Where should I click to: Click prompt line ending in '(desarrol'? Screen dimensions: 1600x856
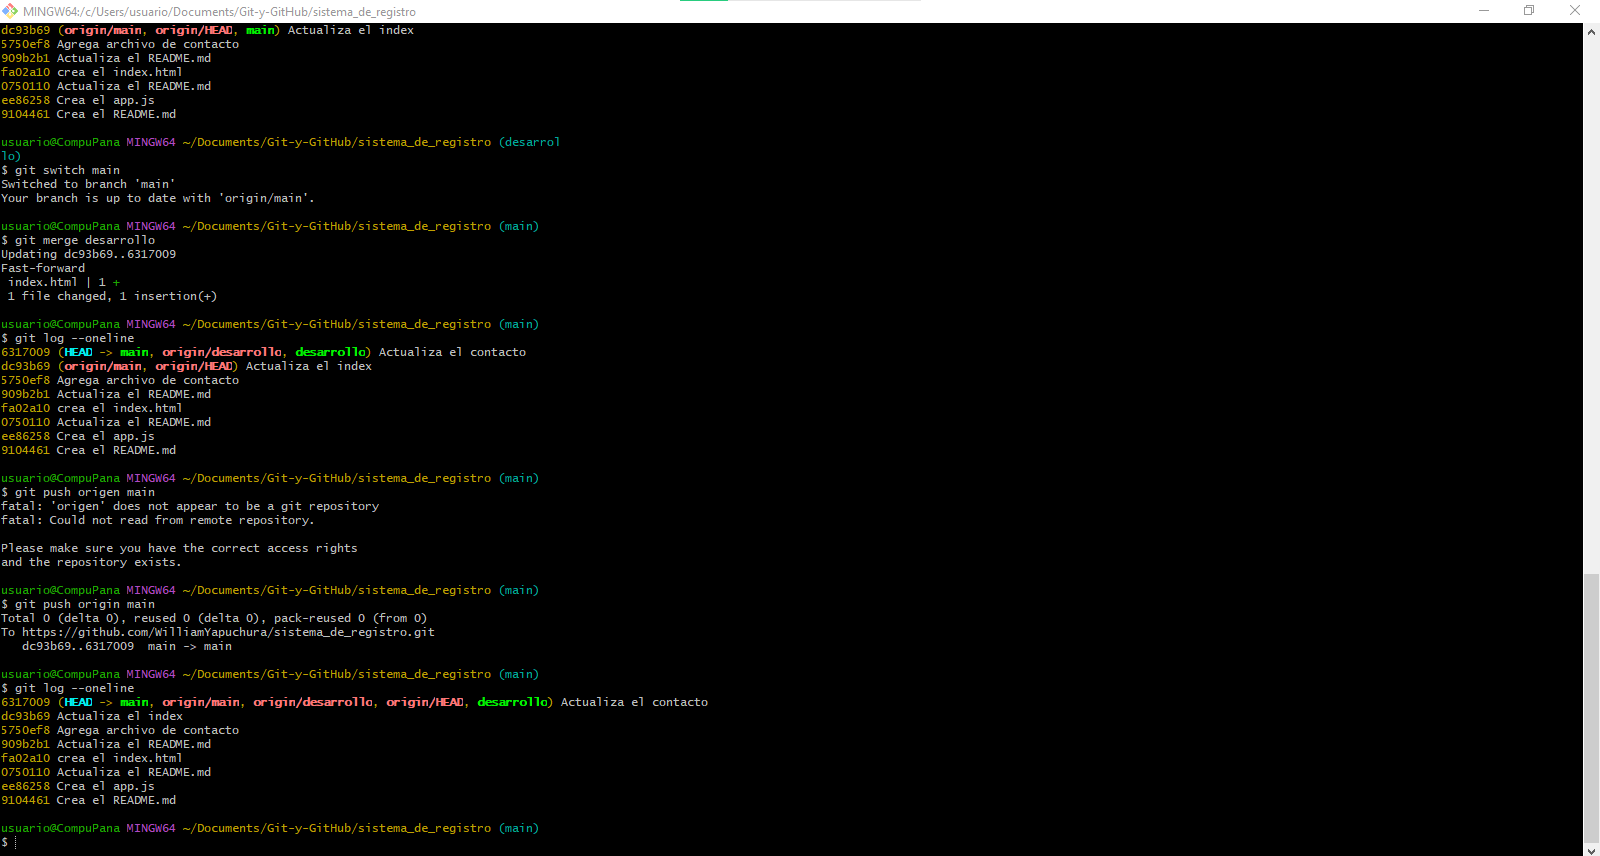(x=281, y=142)
